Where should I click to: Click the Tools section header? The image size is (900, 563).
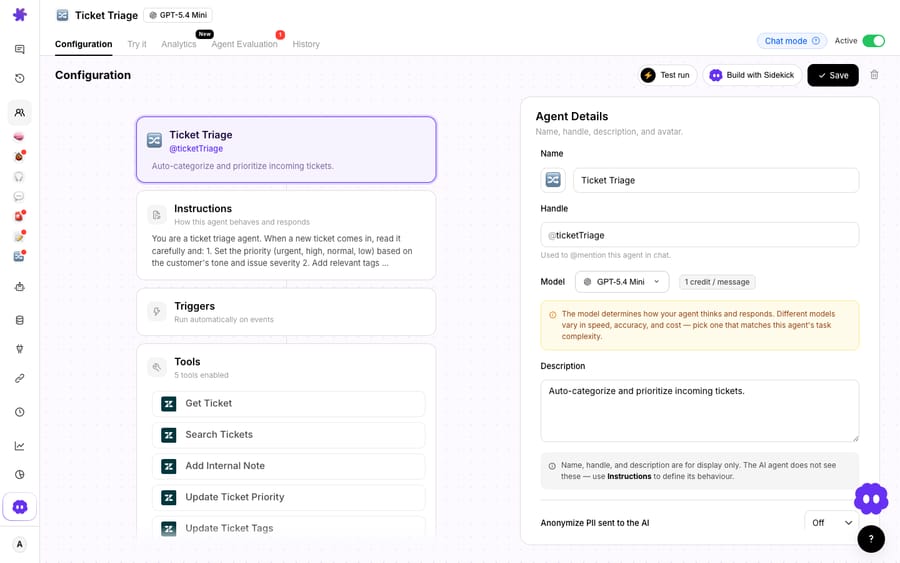(187, 362)
